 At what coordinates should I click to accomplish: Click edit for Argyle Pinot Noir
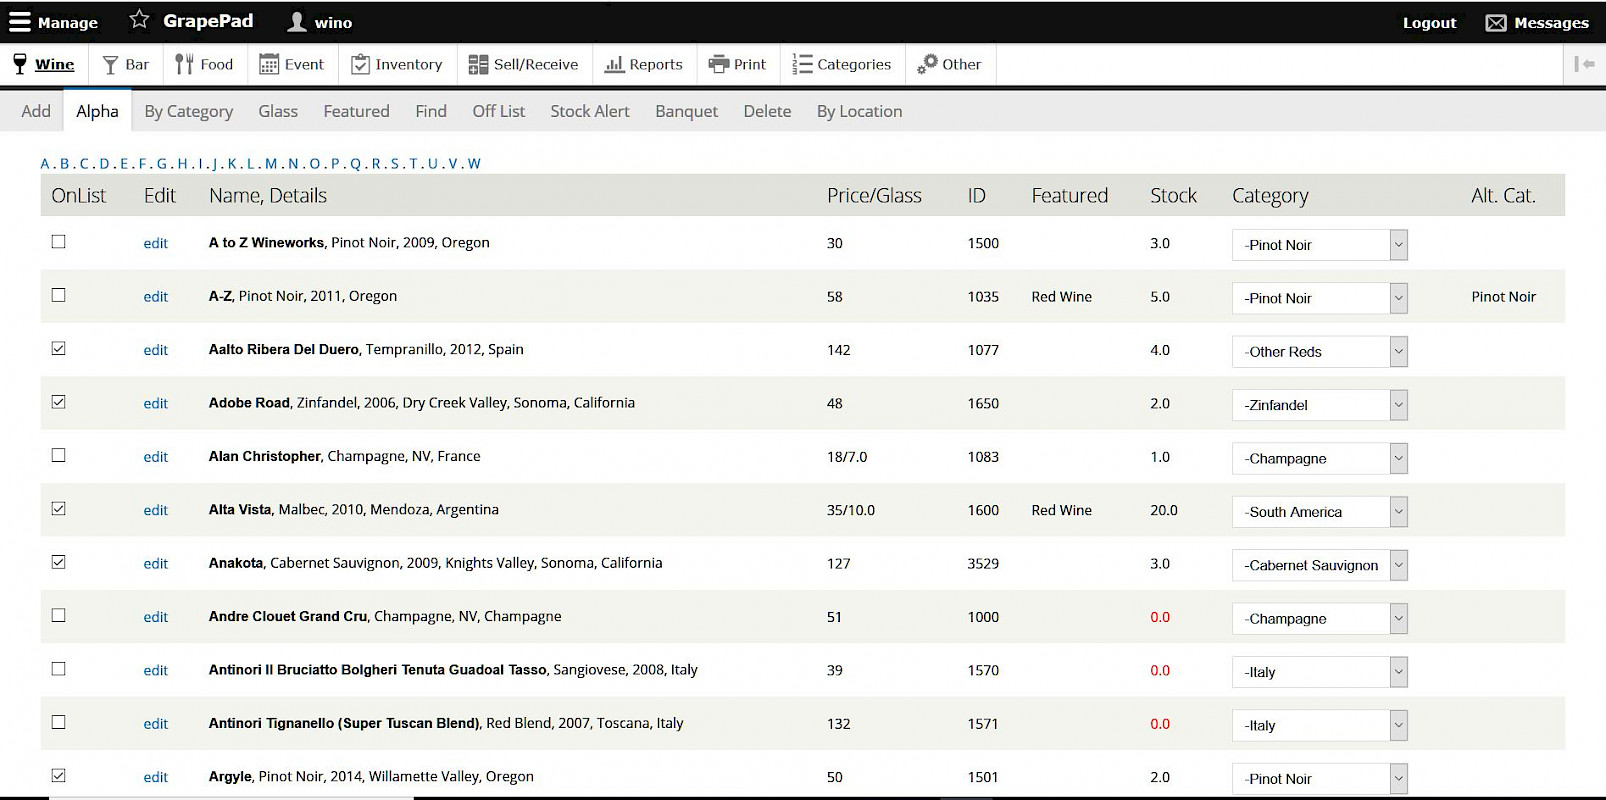point(155,777)
